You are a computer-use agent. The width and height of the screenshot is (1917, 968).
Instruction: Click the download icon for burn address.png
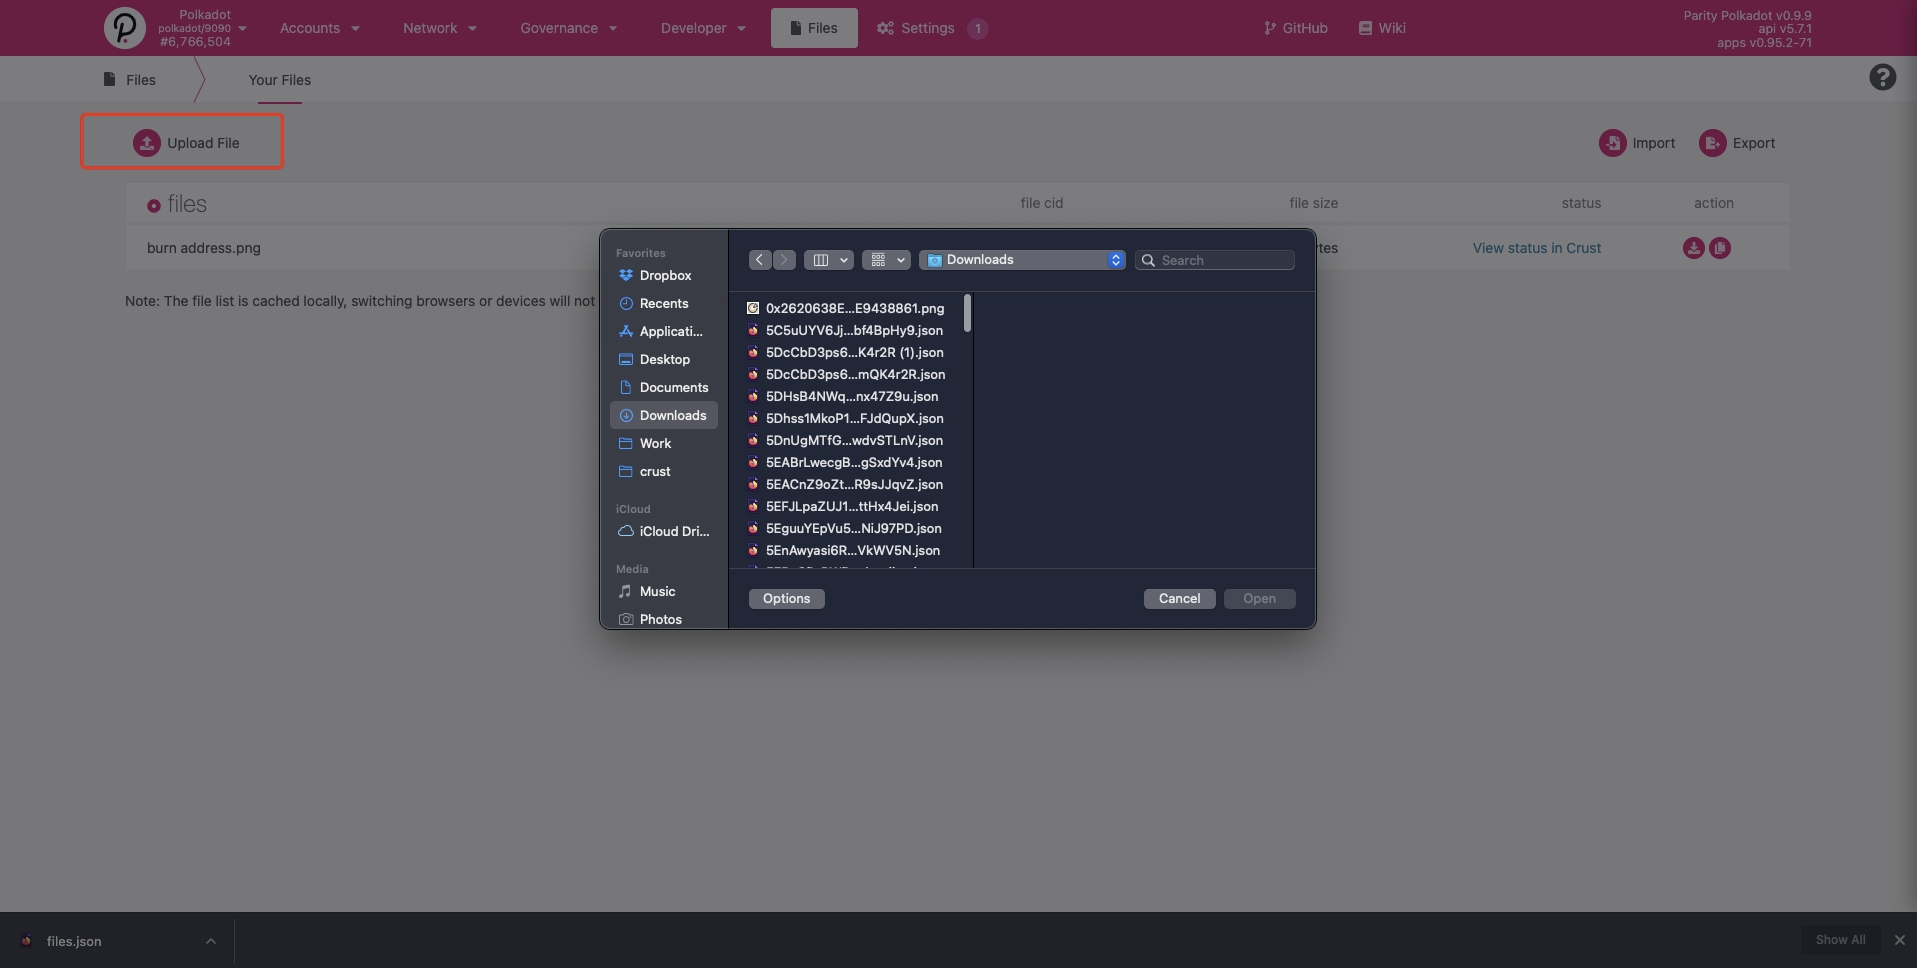point(1693,248)
